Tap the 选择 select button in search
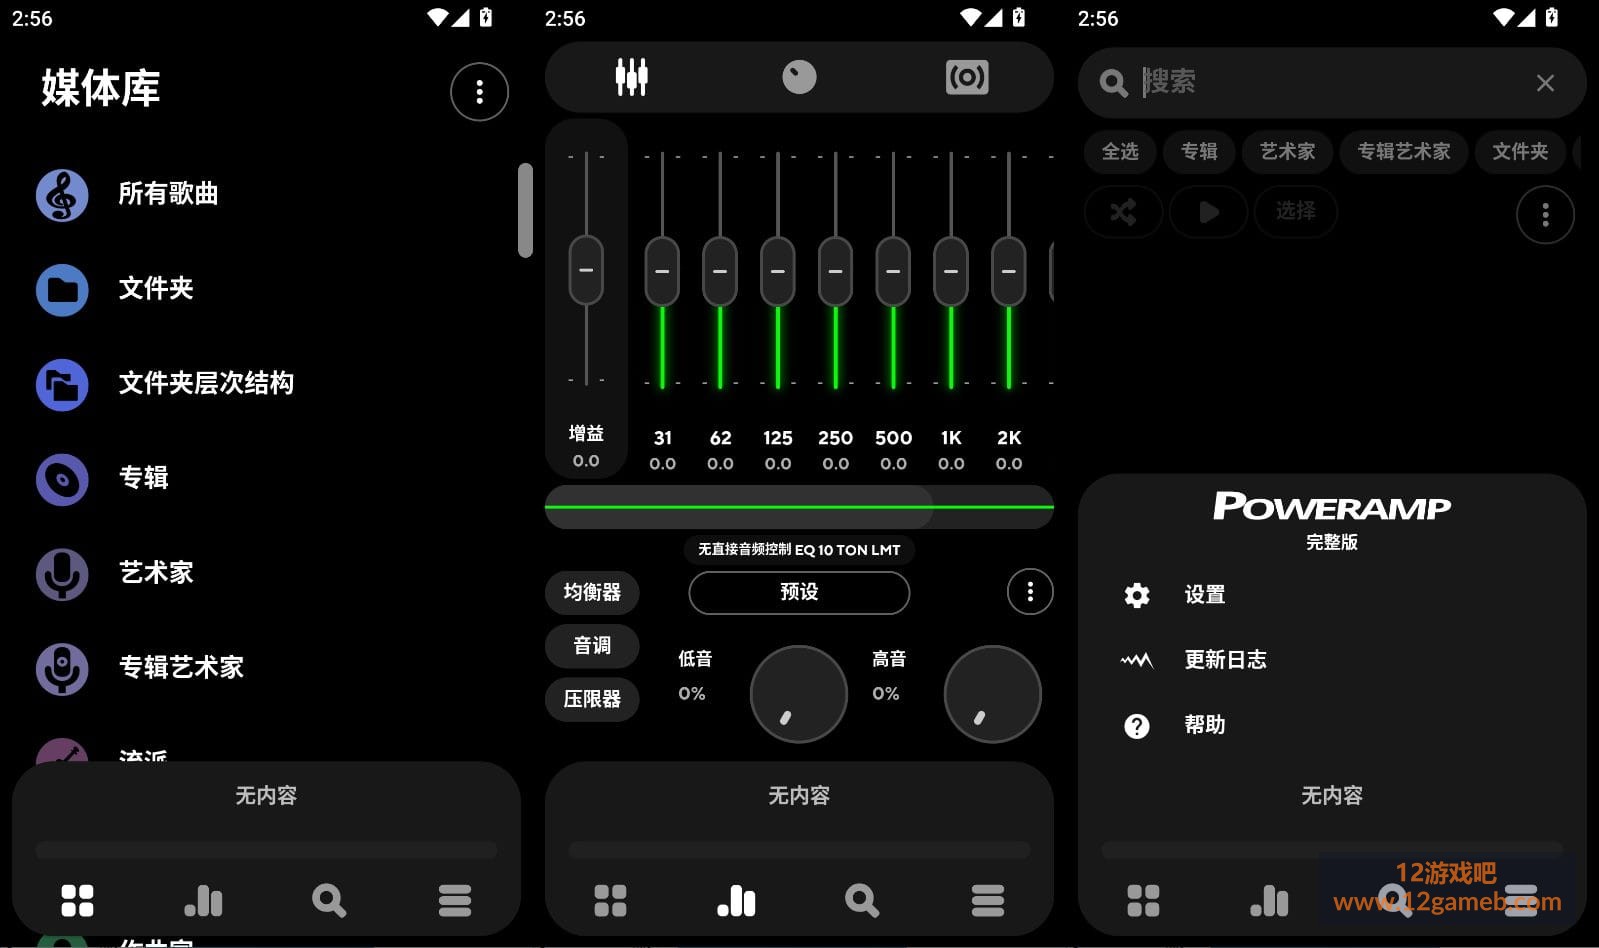Viewport: 1599px width, 948px height. coord(1295,212)
